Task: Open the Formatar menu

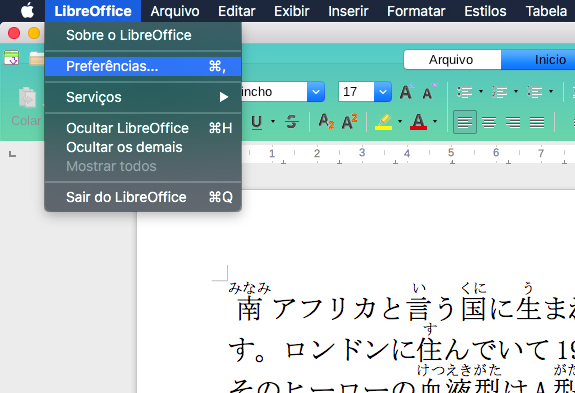Action: (416, 11)
